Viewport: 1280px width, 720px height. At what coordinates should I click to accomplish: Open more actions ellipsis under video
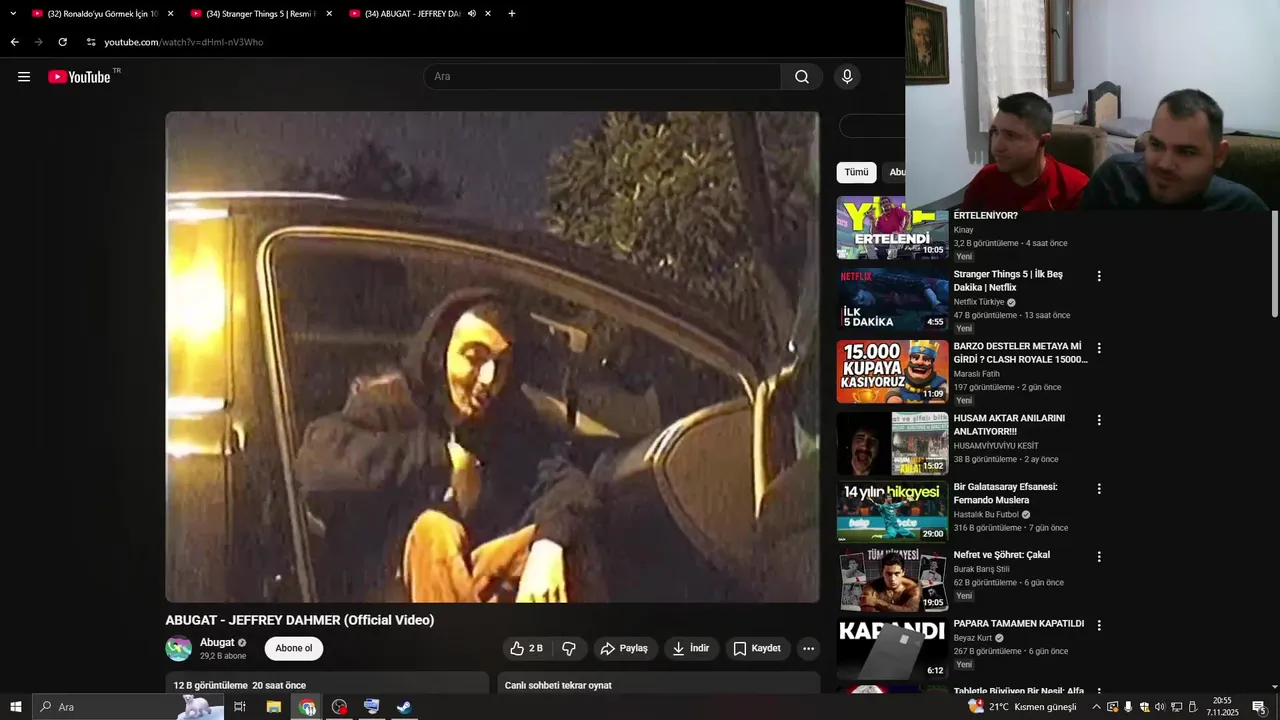[x=808, y=648]
